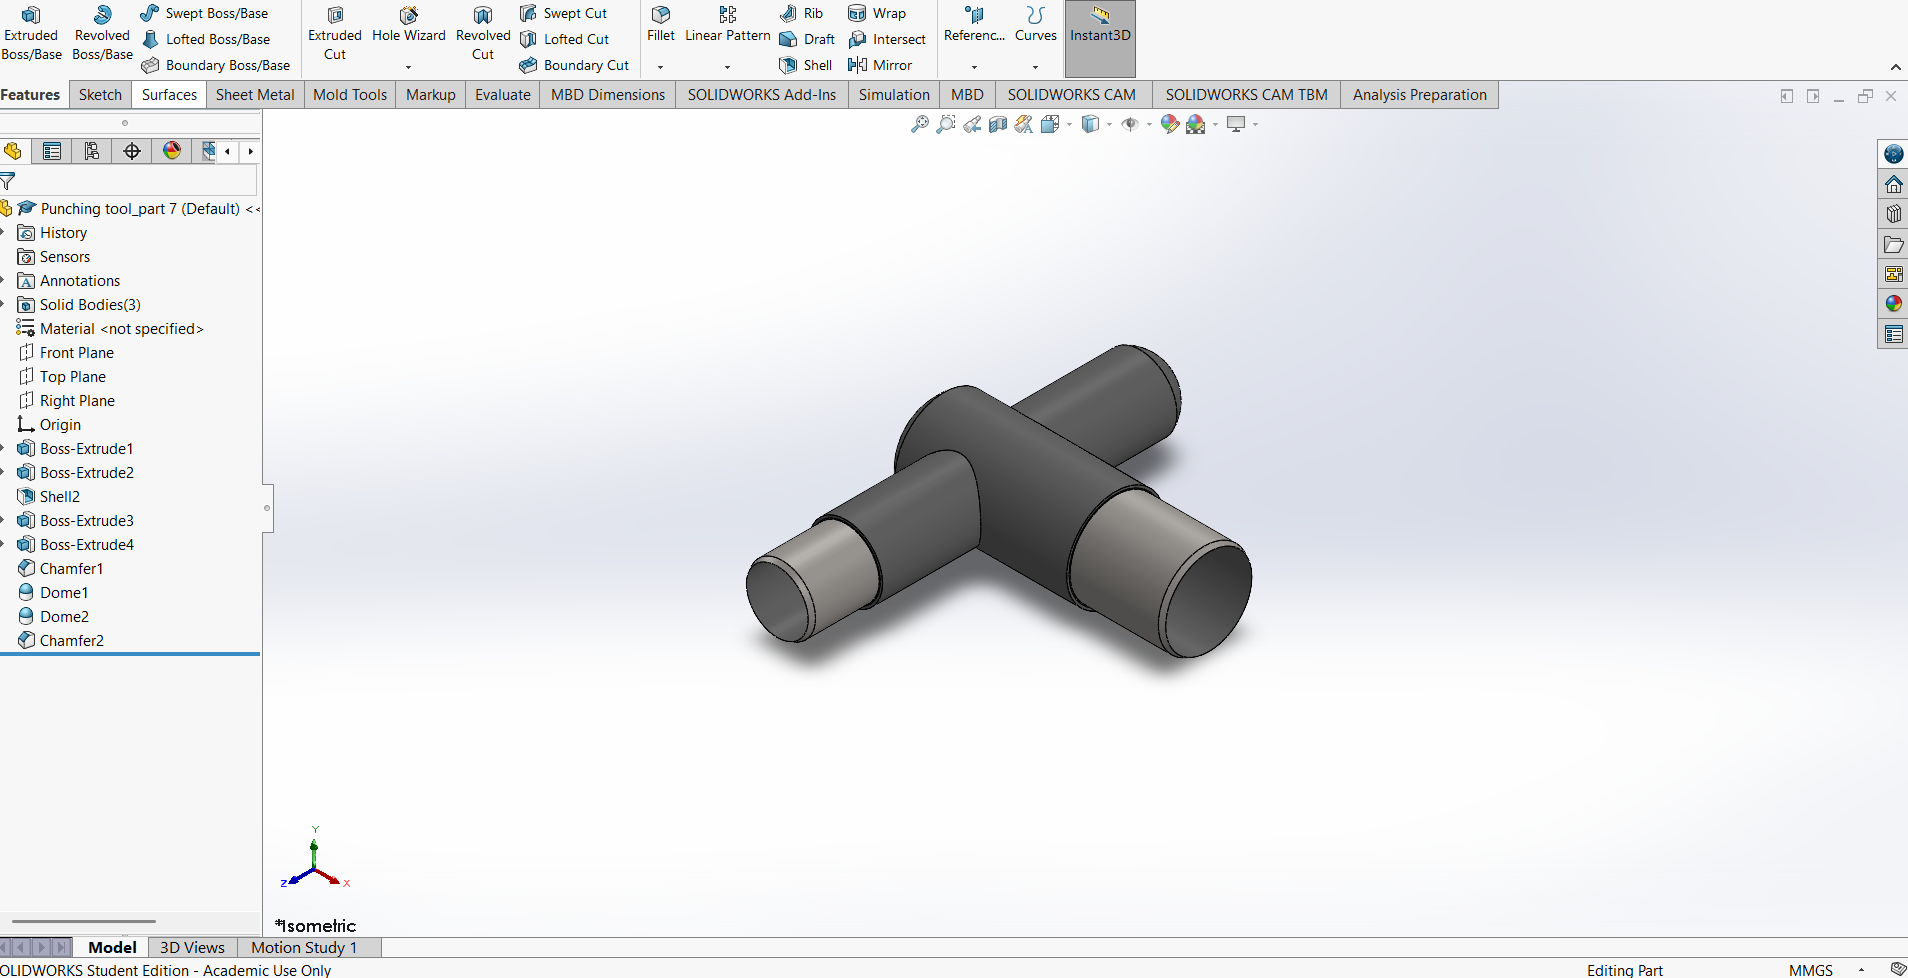Open Design Library in task pane
Screen dimensions: 1908x978
click(1893, 214)
